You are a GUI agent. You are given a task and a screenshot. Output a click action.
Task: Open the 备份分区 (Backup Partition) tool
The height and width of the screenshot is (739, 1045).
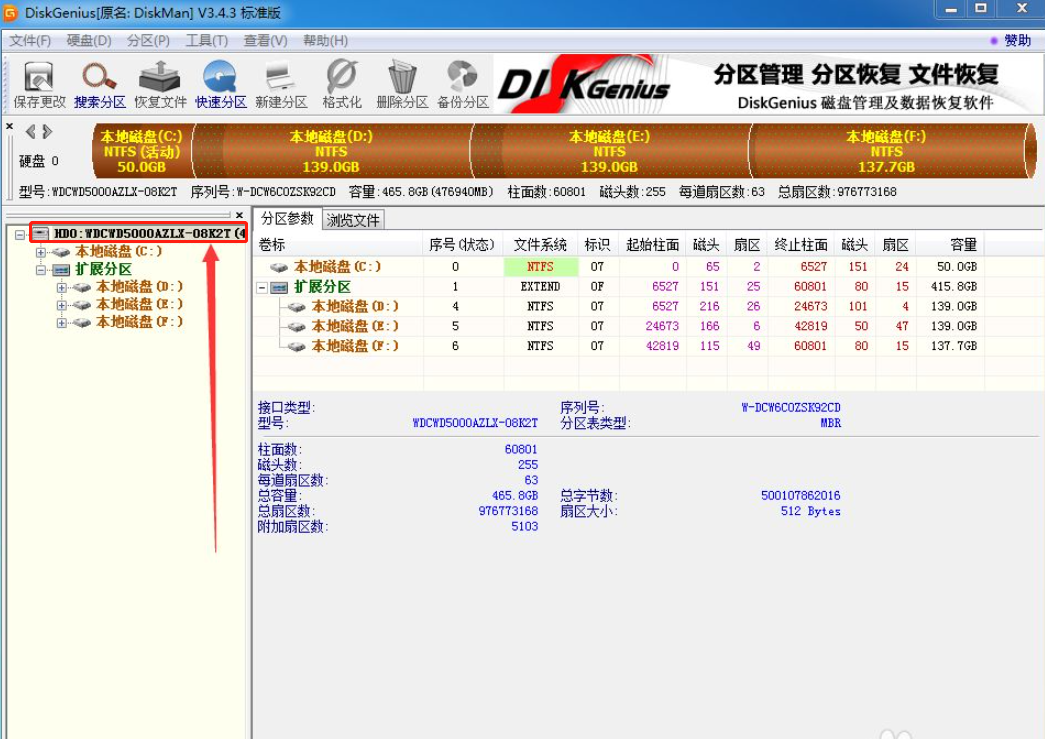pos(459,80)
